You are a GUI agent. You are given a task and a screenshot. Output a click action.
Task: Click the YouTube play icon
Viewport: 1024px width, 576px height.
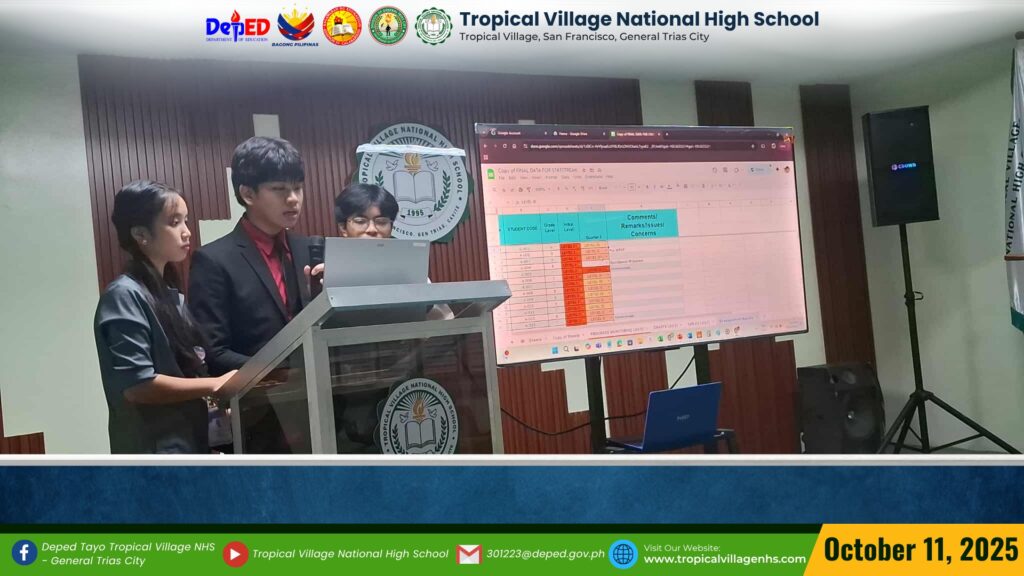point(235,553)
